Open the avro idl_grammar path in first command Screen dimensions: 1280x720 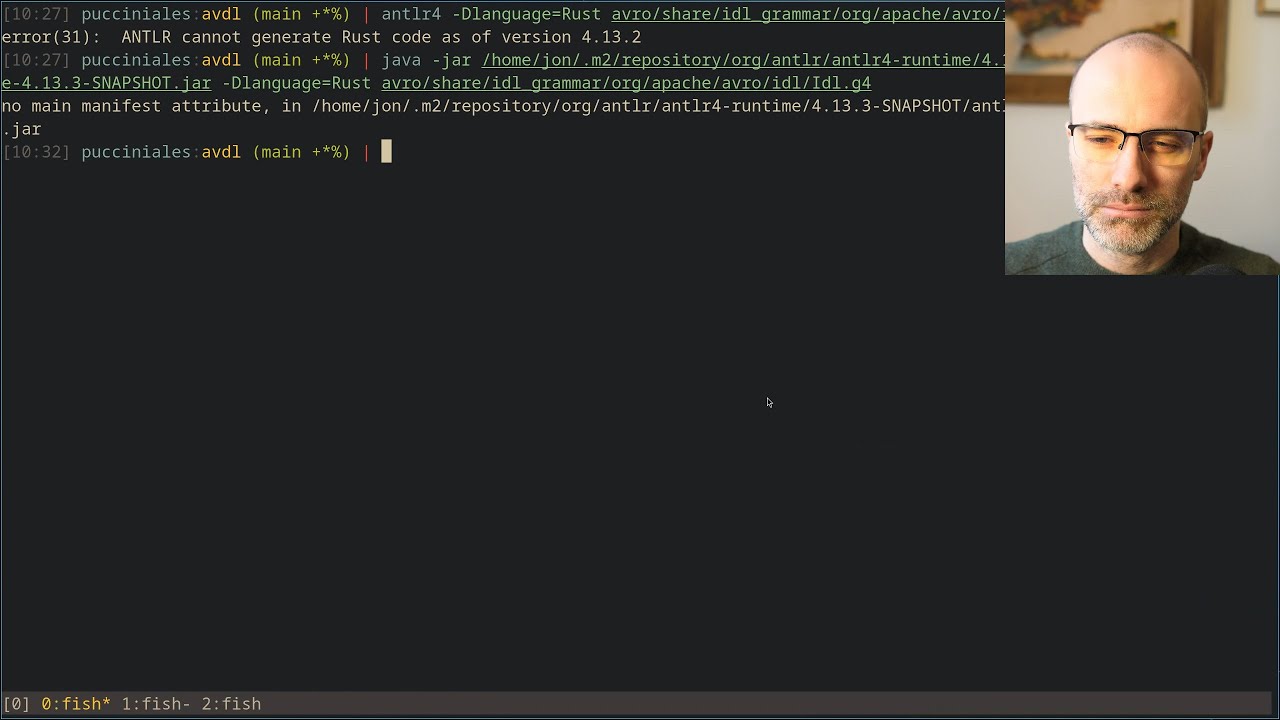coord(800,14)
